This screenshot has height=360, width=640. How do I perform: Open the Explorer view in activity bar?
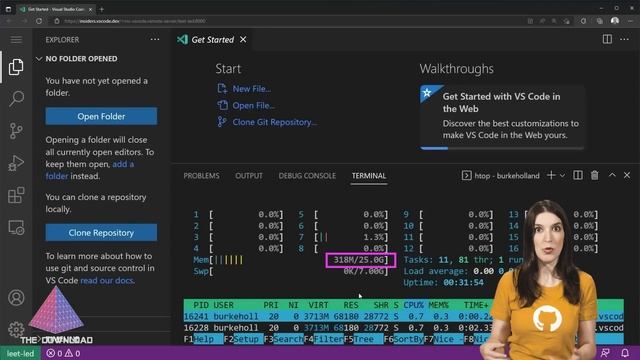click(16, 67)
